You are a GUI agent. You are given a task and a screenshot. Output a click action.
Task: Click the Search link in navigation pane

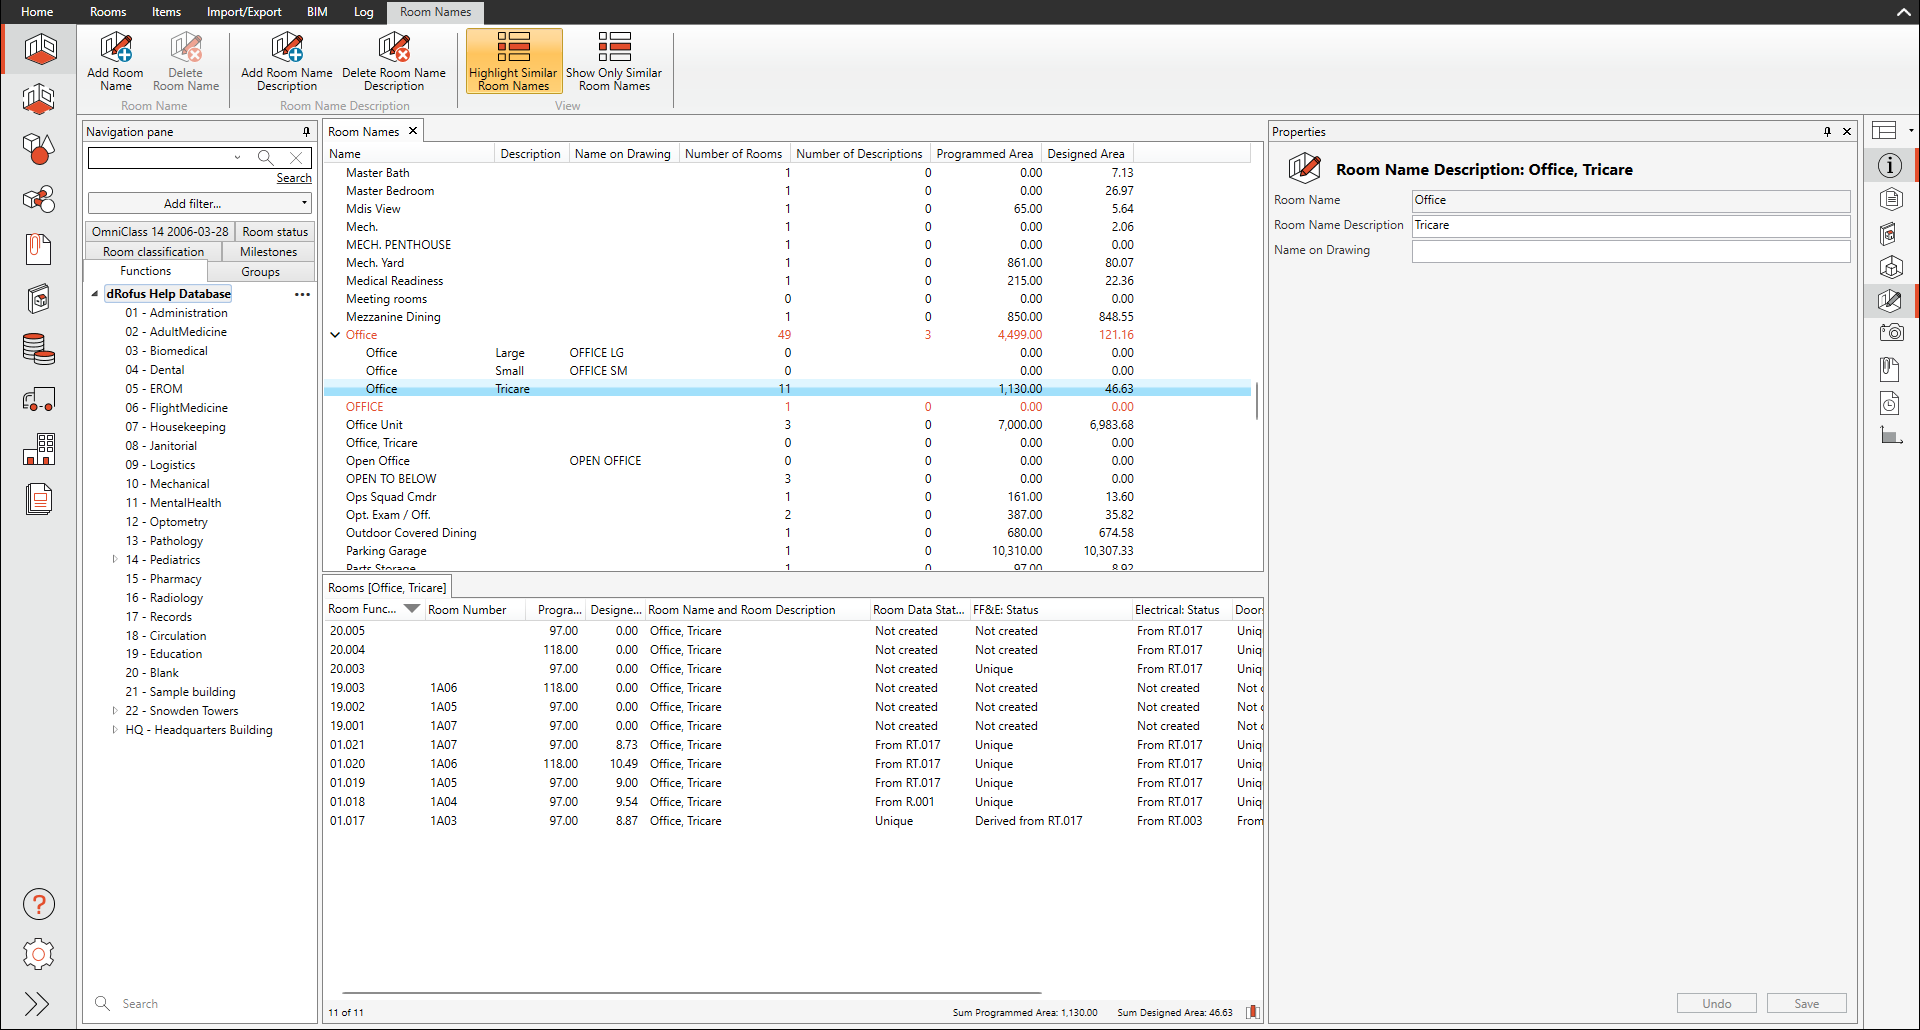294,178
